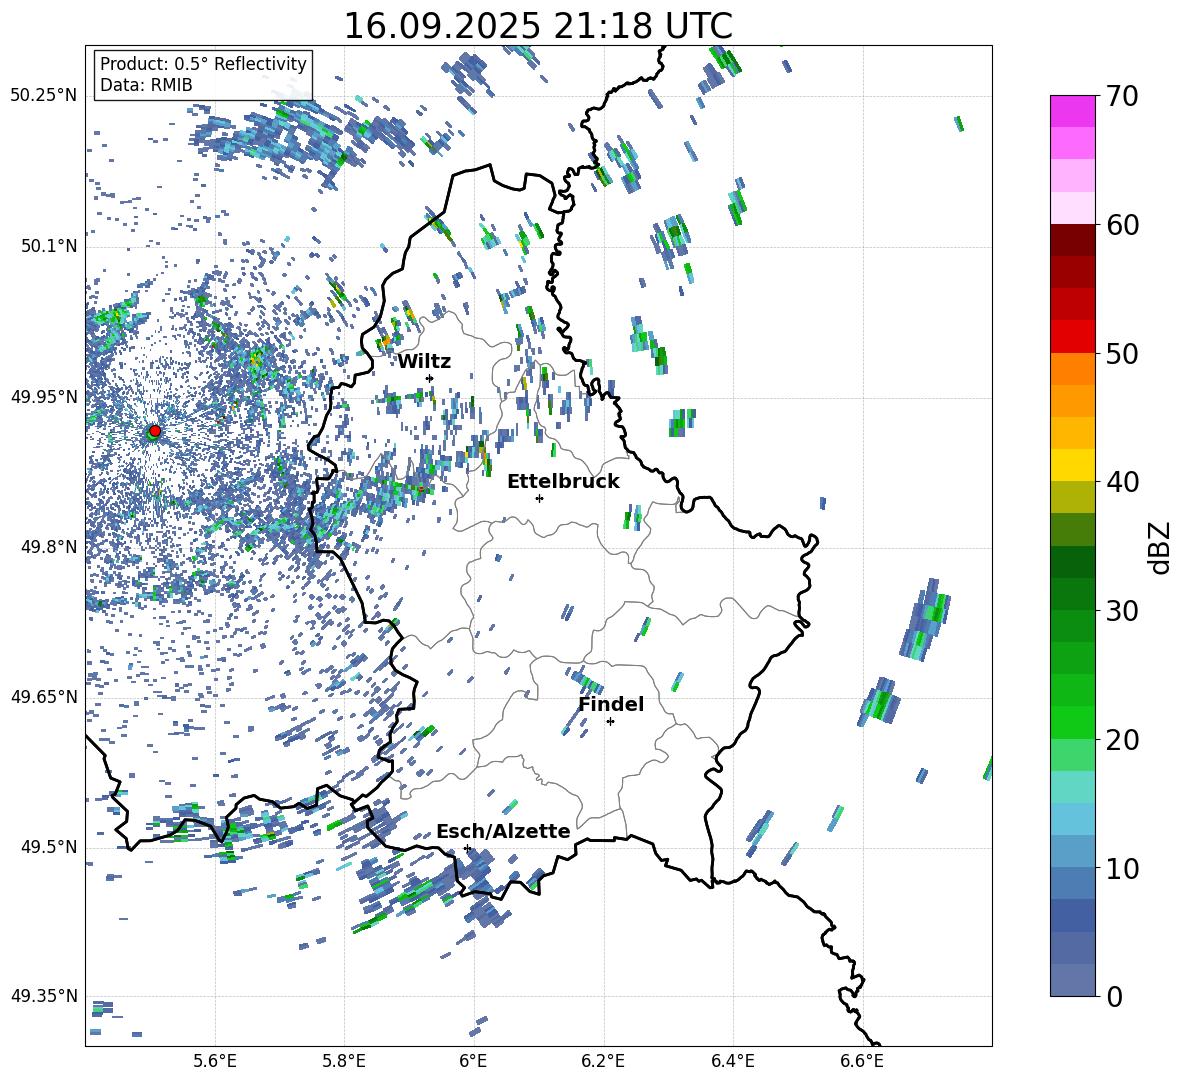Click the longitude label 6.4°E
Image resolution: width=1184 pixels, height=1081 pixels.
pyautogui.click(x=733, y=1061)
